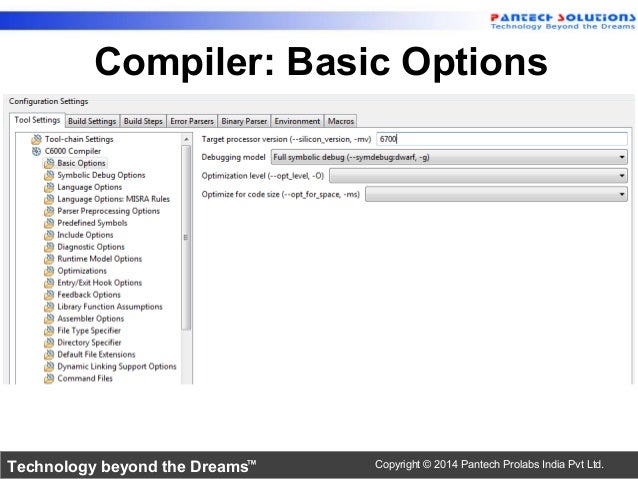The image size is (638, 479).
Task: Open the Error Parsers tab
Action: tap(192, 121)
